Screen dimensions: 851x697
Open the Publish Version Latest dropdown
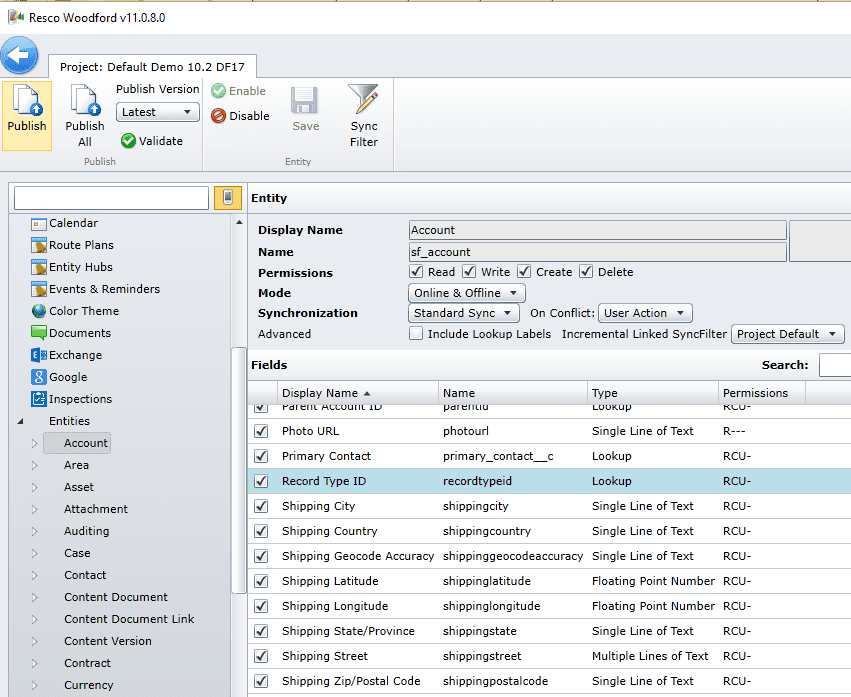pos(157,112)
